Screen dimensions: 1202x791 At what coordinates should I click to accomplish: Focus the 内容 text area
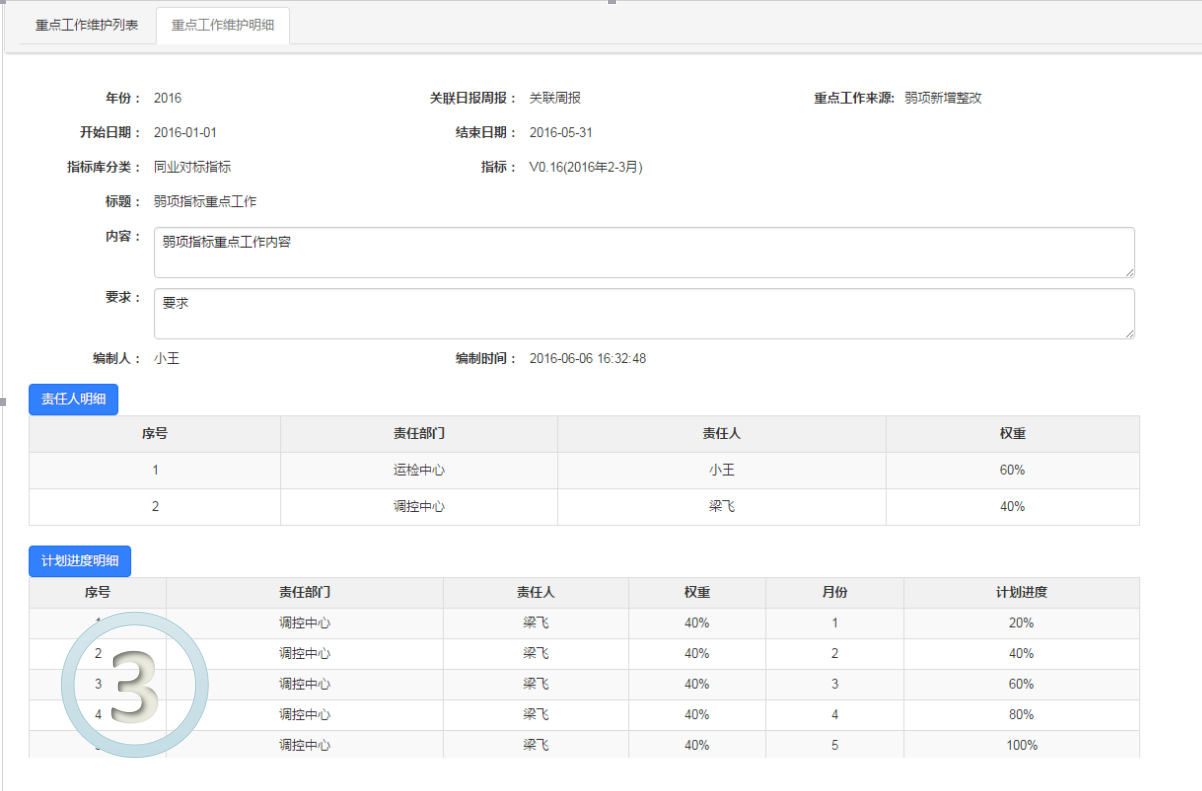point(643,252)
